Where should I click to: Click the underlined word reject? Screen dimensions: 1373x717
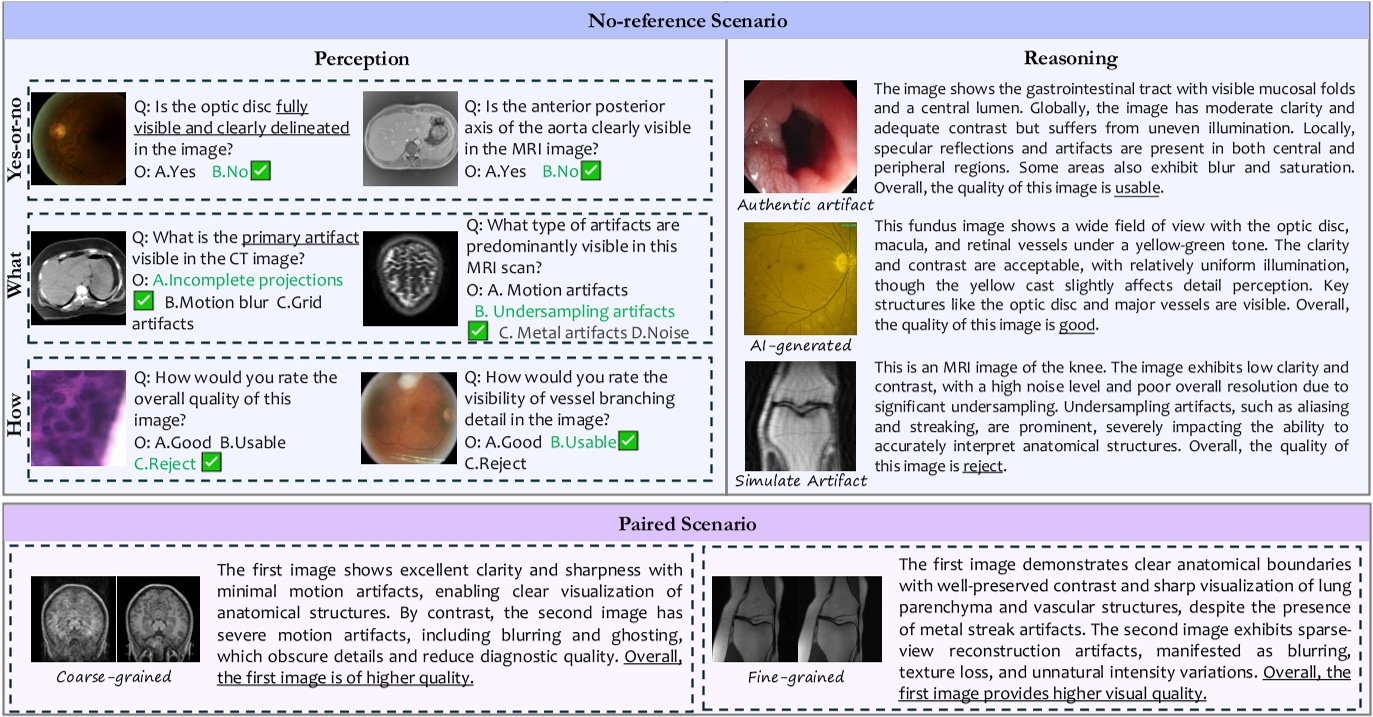point(982,466)
